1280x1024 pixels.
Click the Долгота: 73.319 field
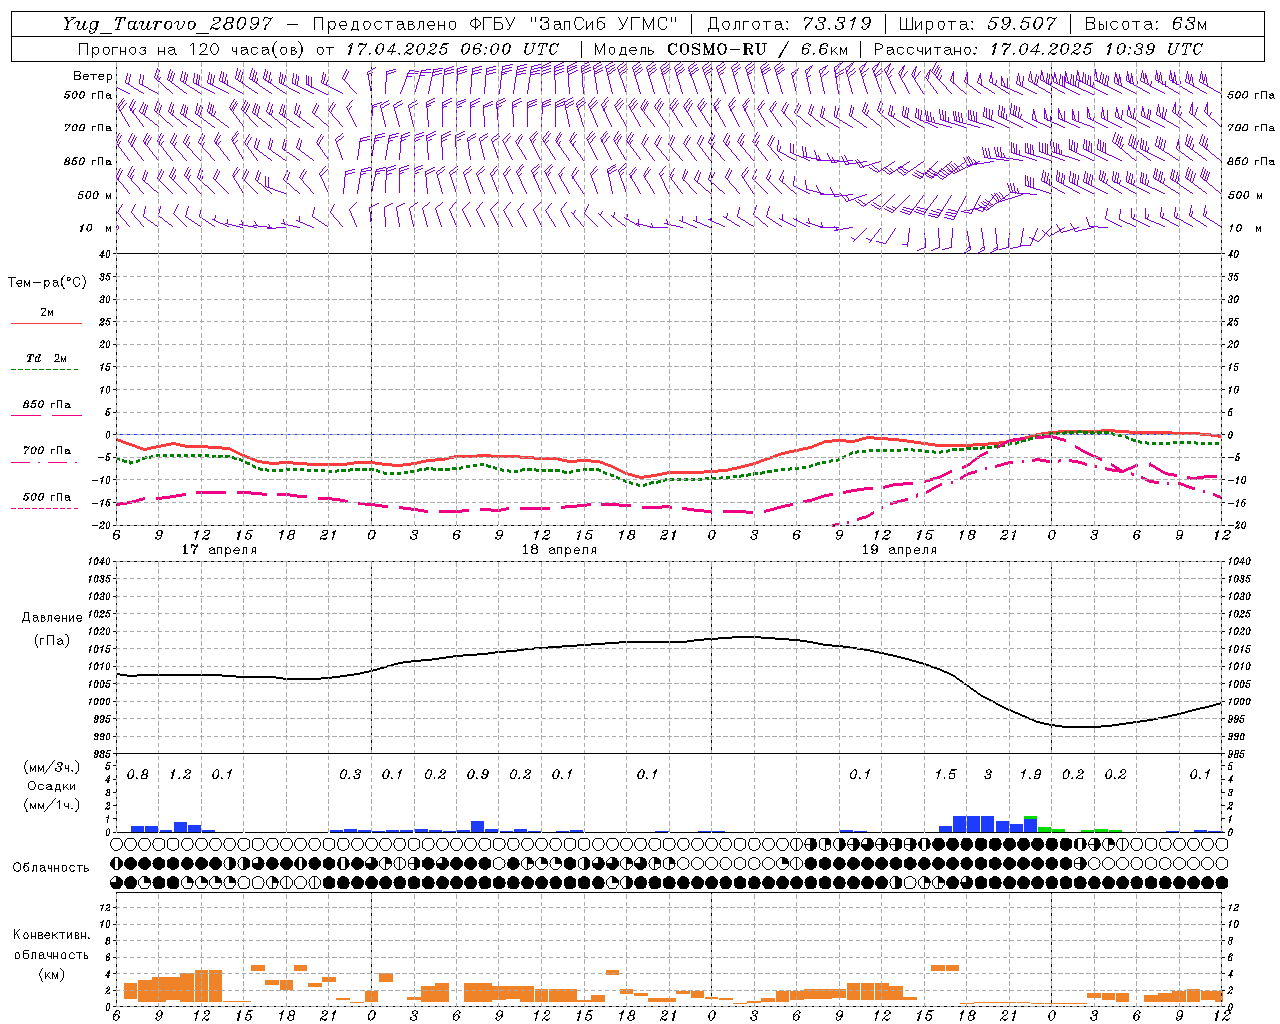(x=789, y=24)
